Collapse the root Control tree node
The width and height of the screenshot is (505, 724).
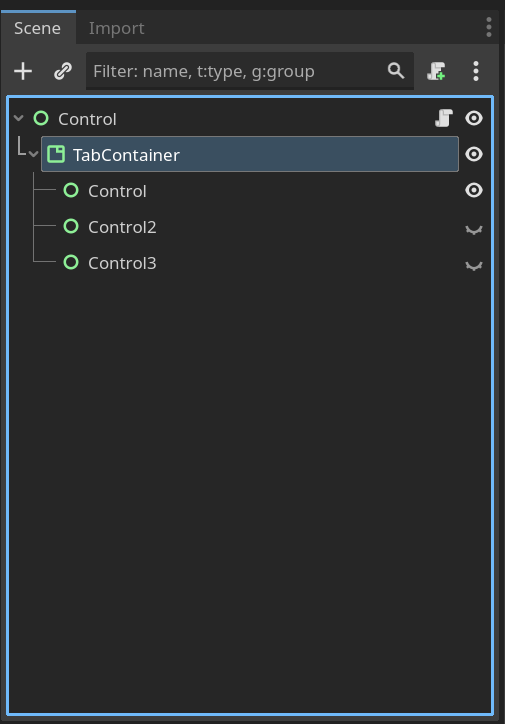pyautogui.click(x=18, y=118)
